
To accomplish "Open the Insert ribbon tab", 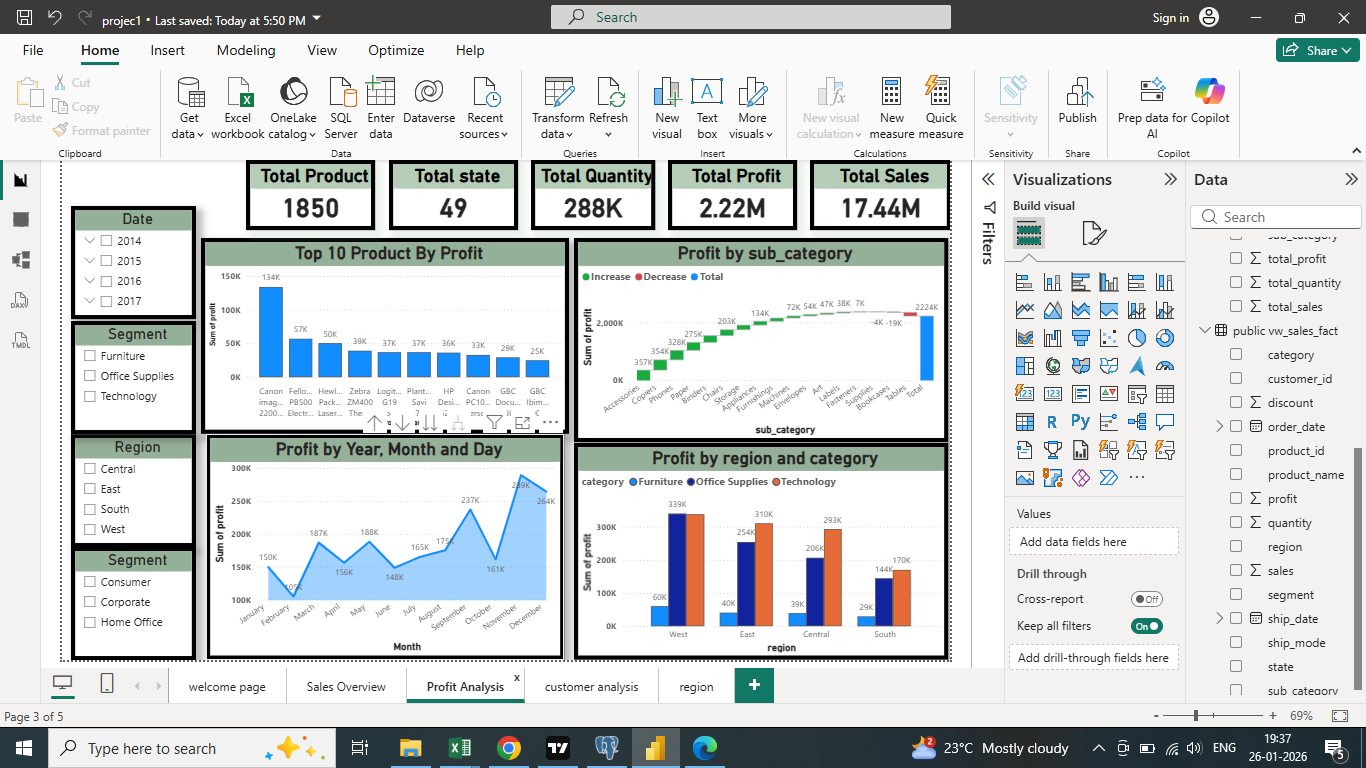I will pos(167,50).
